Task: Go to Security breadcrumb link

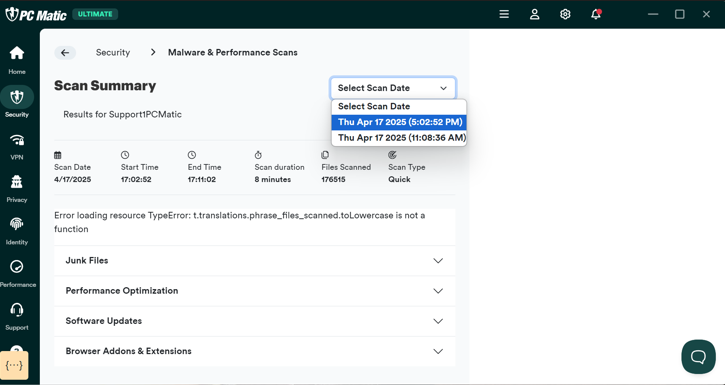Action: tap(113, 53)
